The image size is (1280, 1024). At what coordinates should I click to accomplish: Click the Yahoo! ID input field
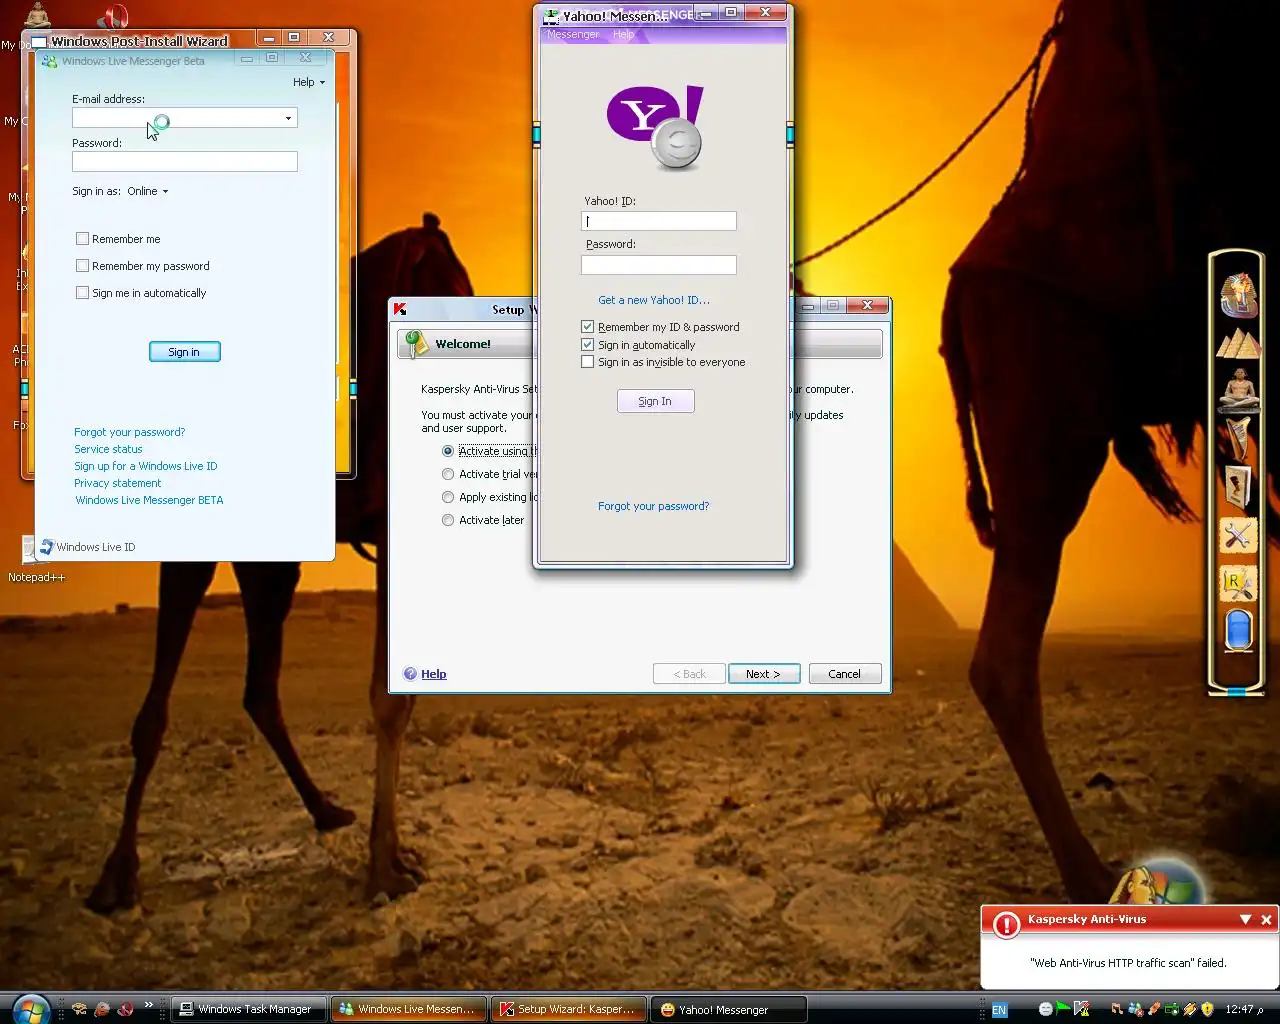coord(659,221)
